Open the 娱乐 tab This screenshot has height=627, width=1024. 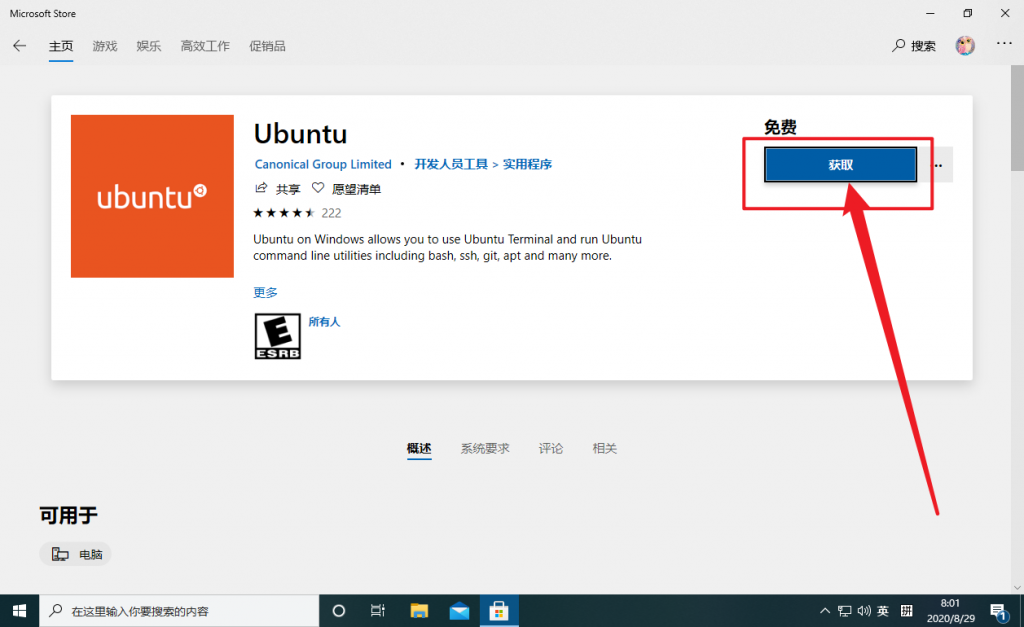148,46
